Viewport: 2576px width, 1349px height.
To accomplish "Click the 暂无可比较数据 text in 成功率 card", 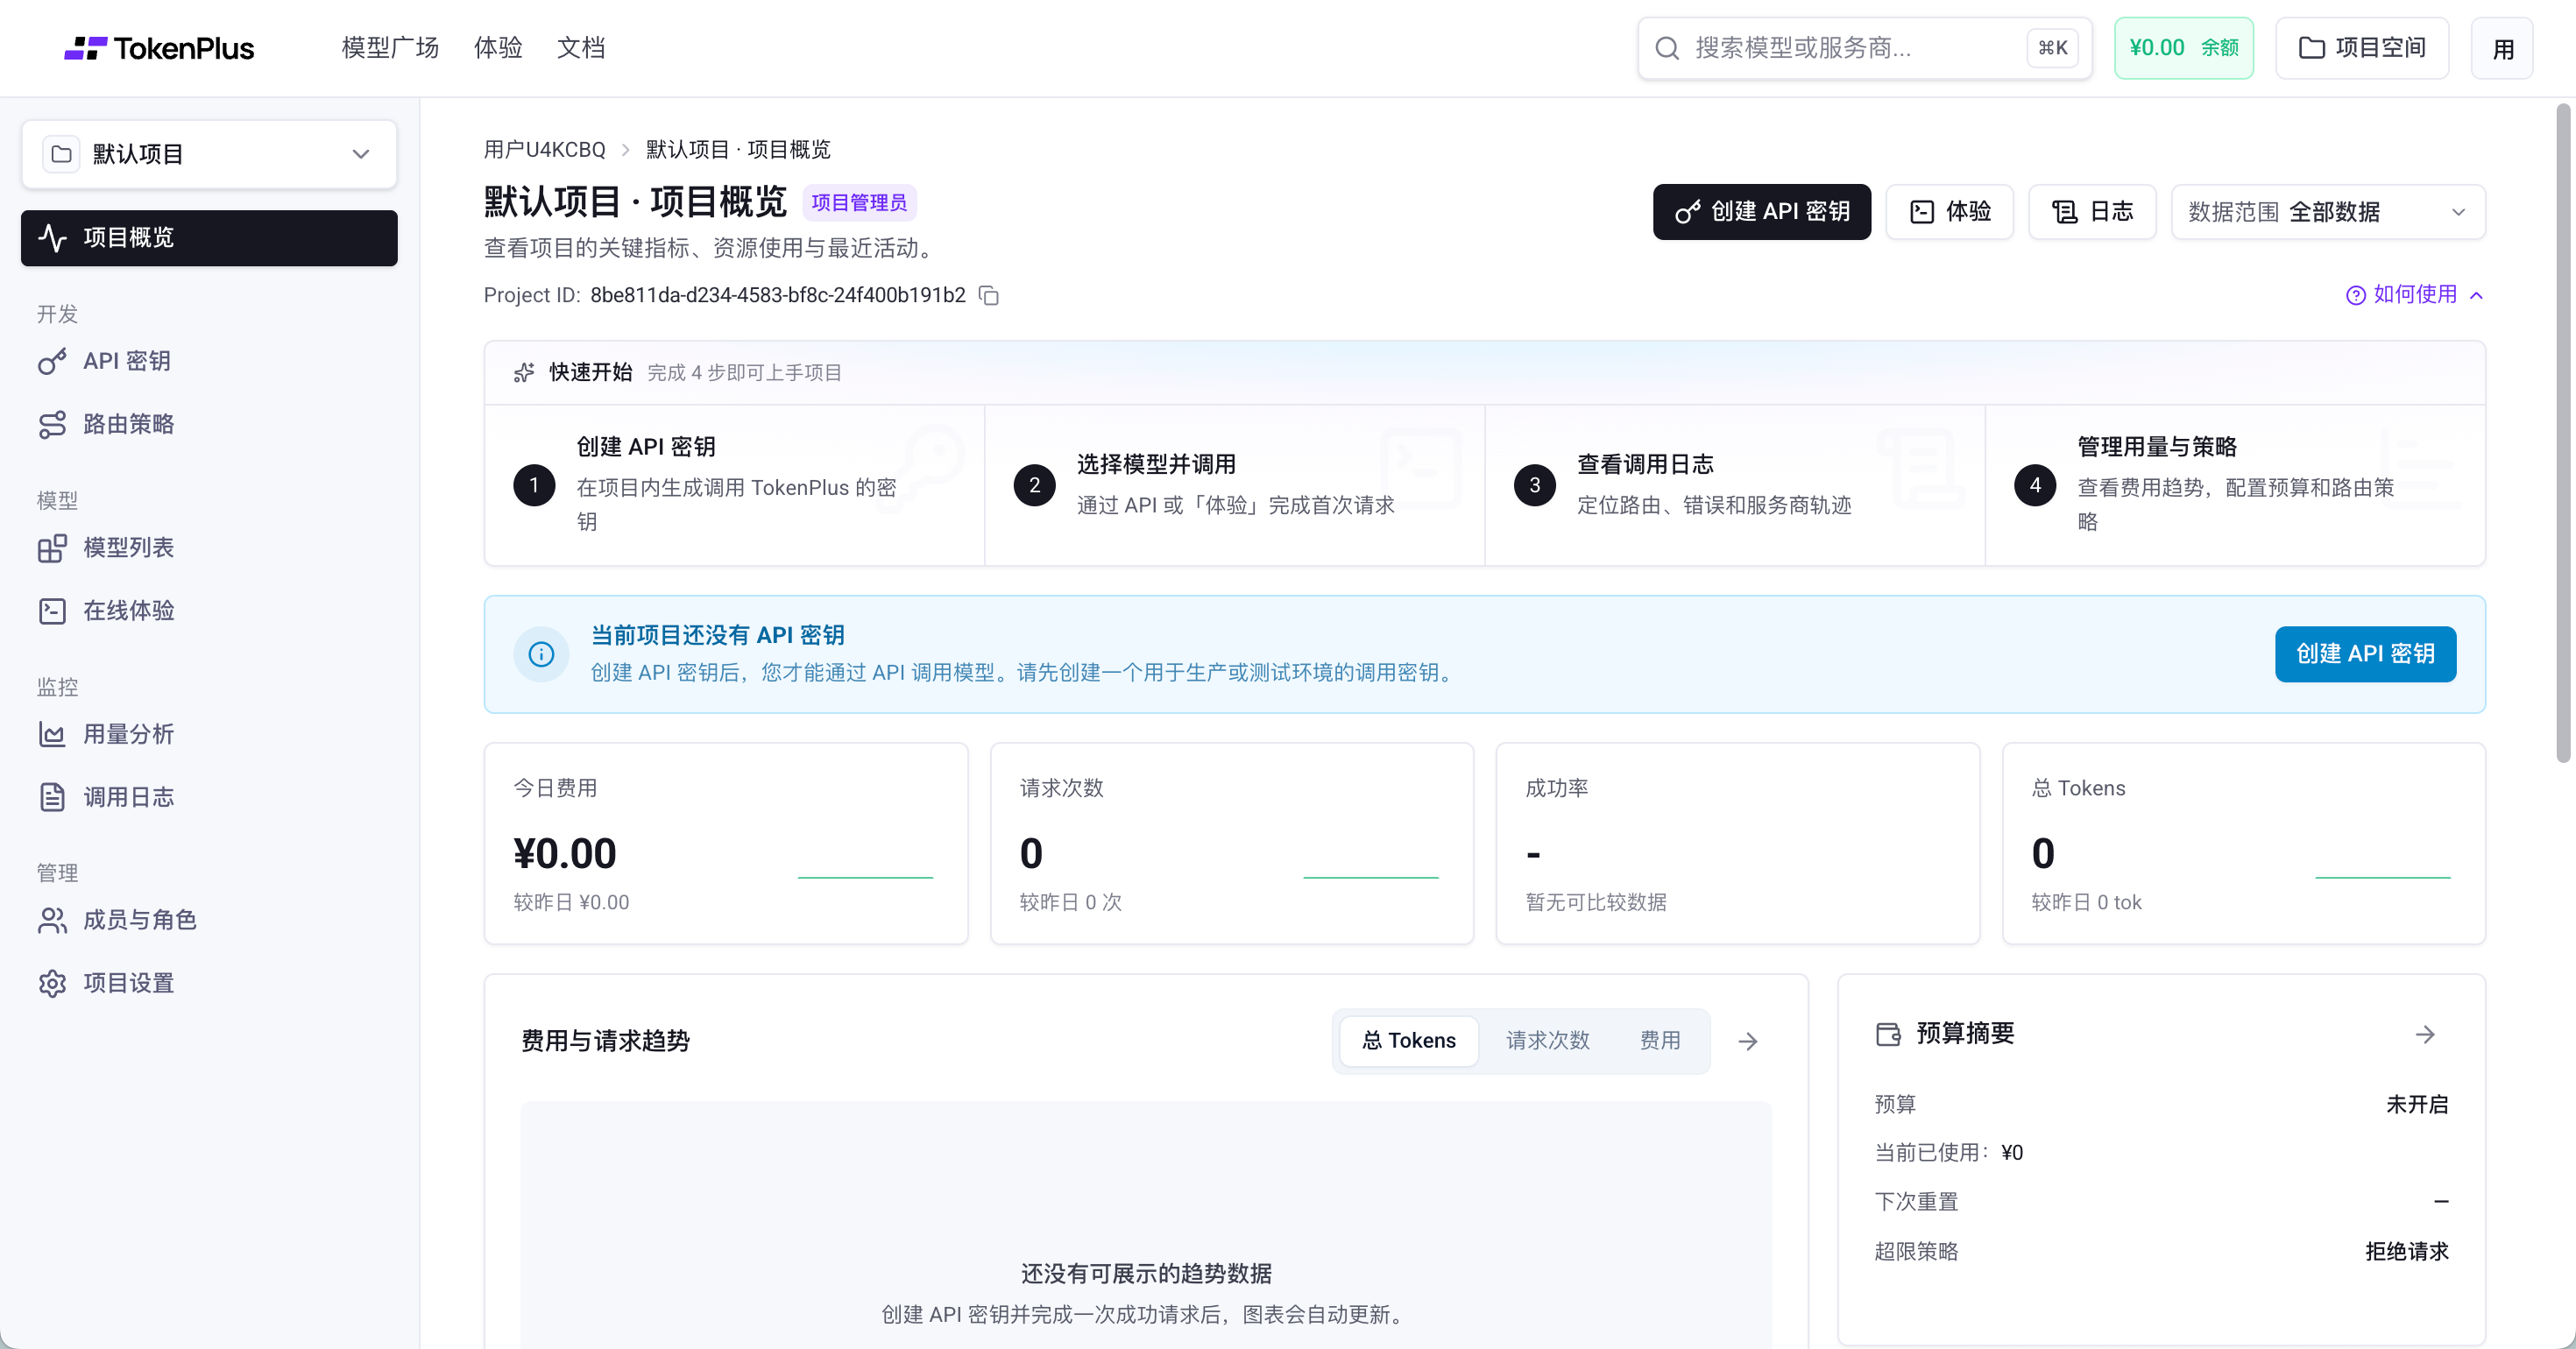I will point(1596,902).
